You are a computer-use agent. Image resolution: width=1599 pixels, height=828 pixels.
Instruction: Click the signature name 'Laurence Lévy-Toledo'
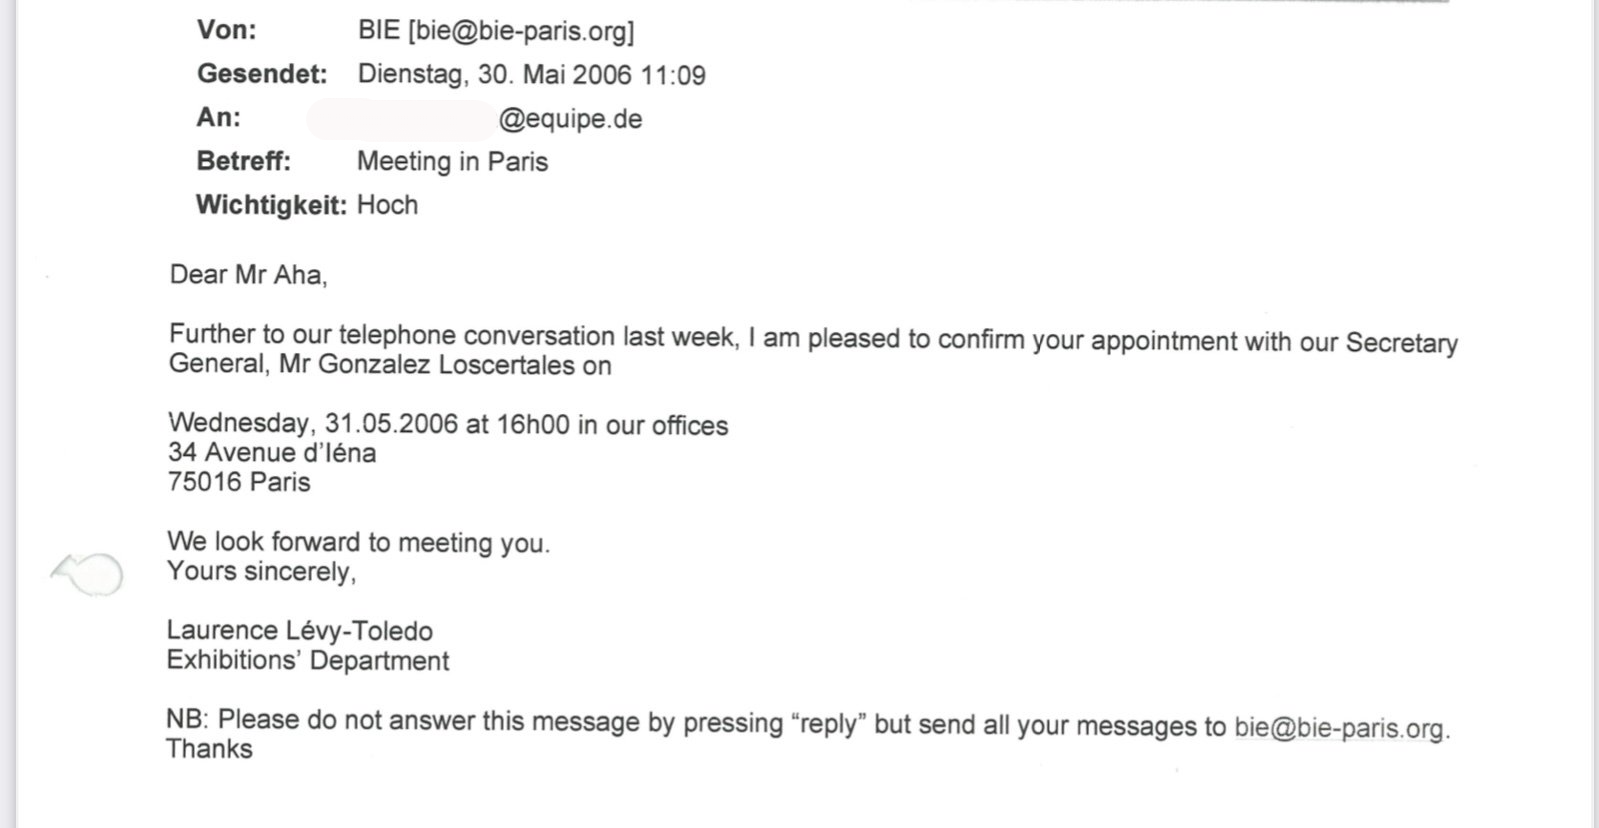[x=299, y=631]
